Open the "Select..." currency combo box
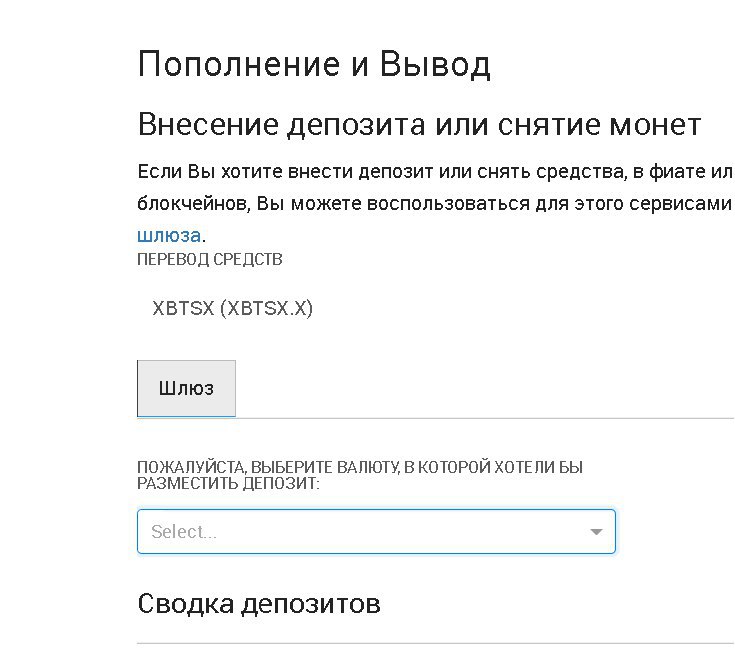The image size is (735, 671). tap(376, 531)
